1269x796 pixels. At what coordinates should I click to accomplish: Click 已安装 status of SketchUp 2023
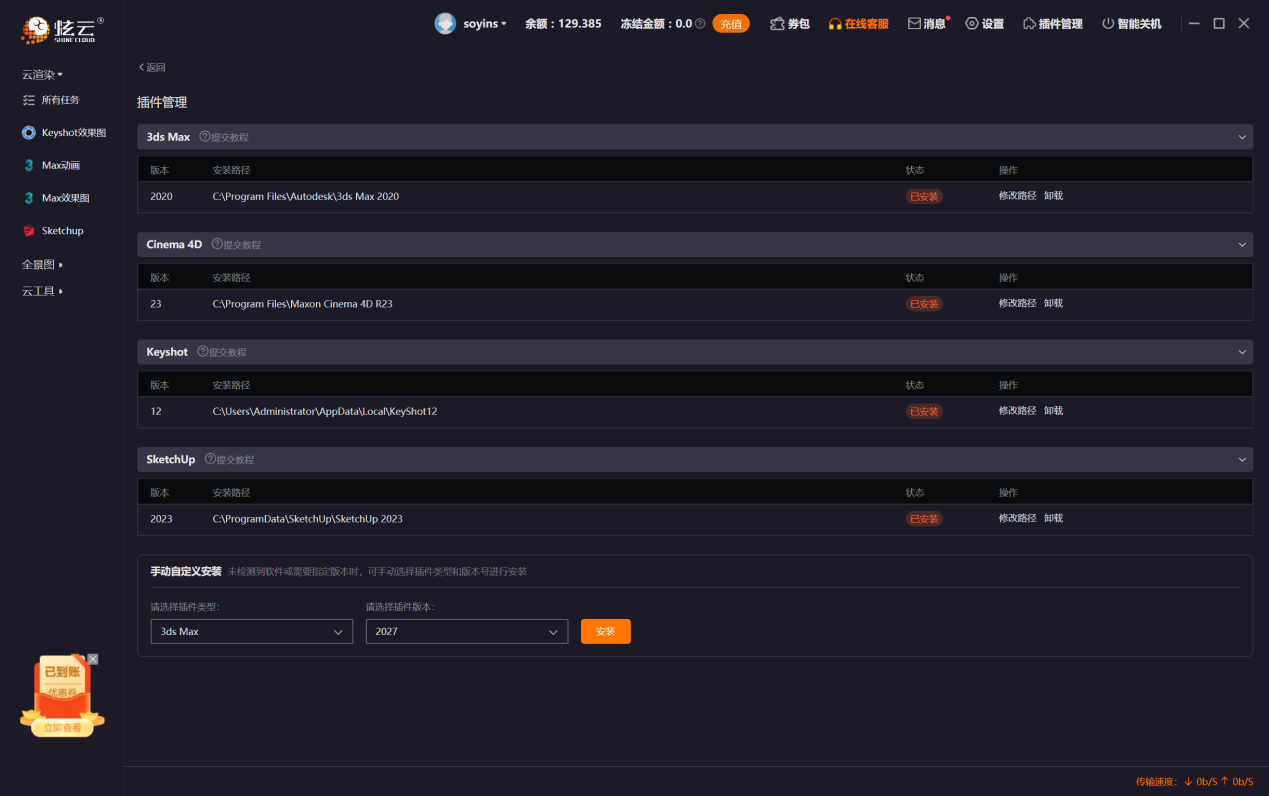point(924,519)
